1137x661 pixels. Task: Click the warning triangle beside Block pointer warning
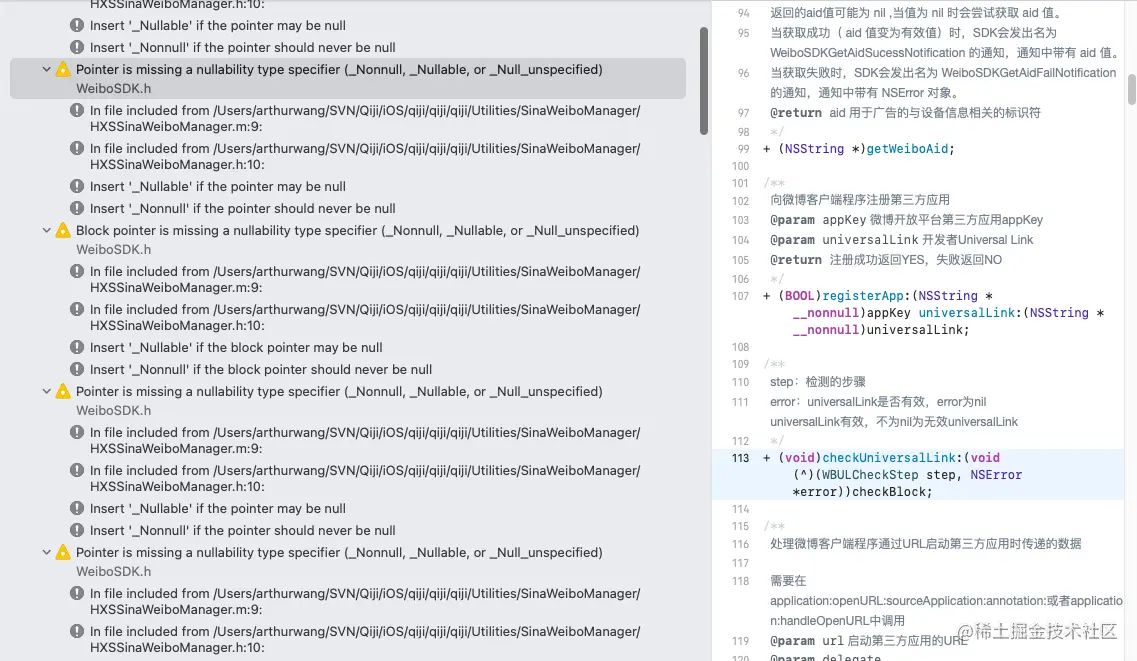coord(63,230)
